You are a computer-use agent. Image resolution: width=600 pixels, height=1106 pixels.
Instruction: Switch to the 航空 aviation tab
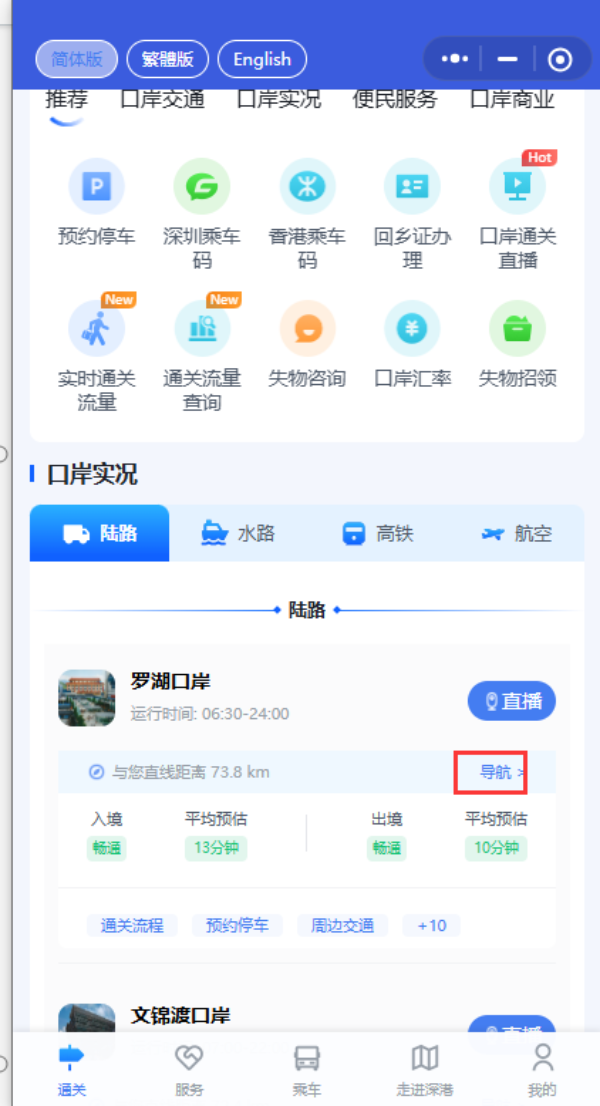click(516, 533)
